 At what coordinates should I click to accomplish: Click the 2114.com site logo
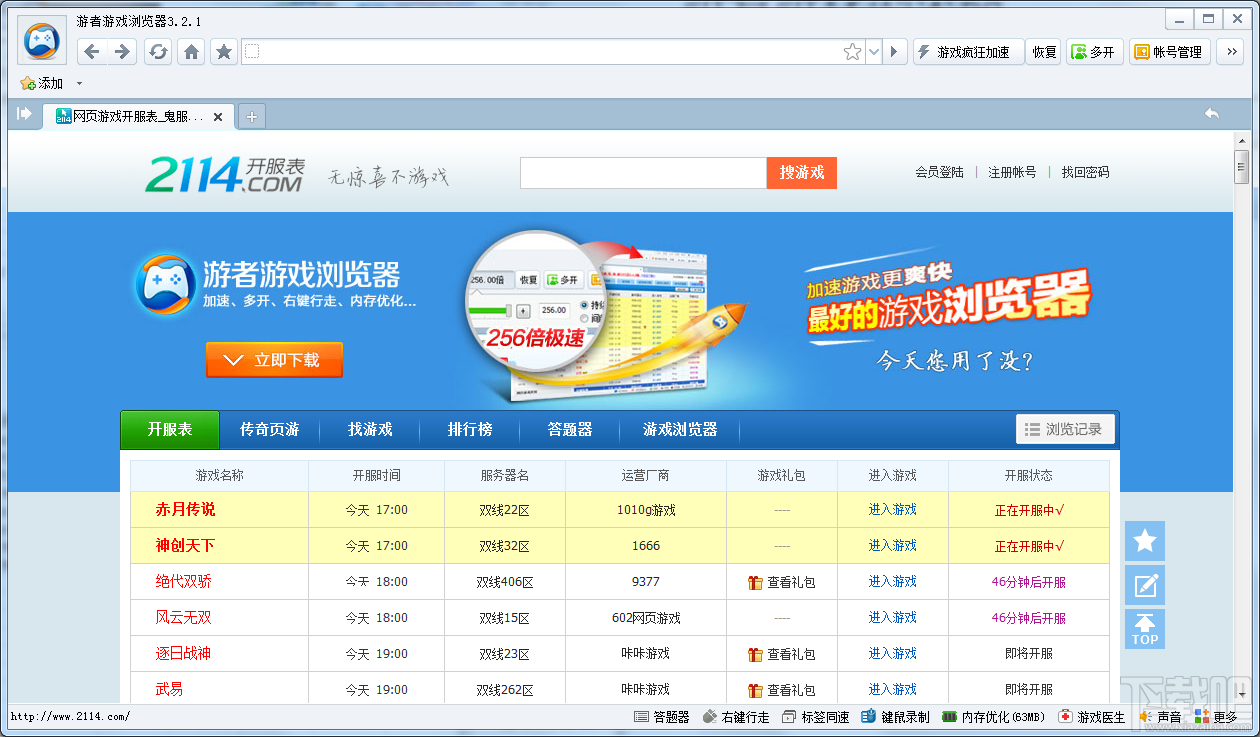pos(224,174)
